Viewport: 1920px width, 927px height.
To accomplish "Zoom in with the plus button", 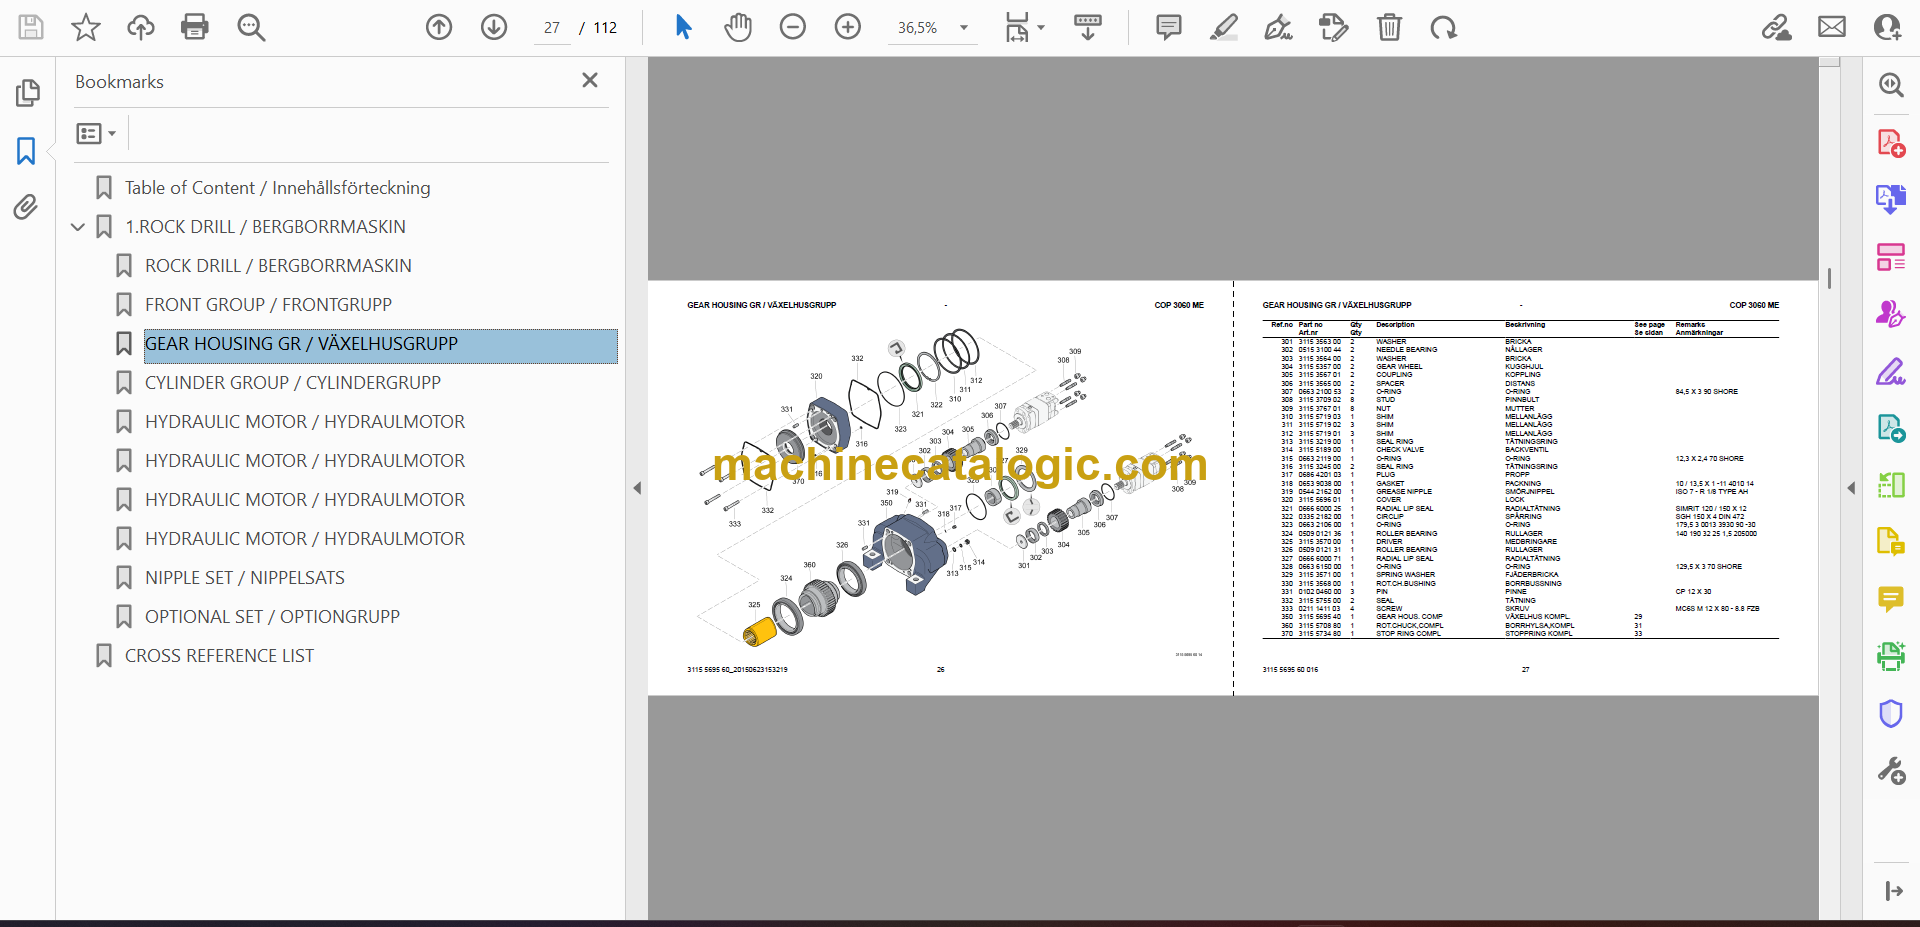I will click(848, 27).
